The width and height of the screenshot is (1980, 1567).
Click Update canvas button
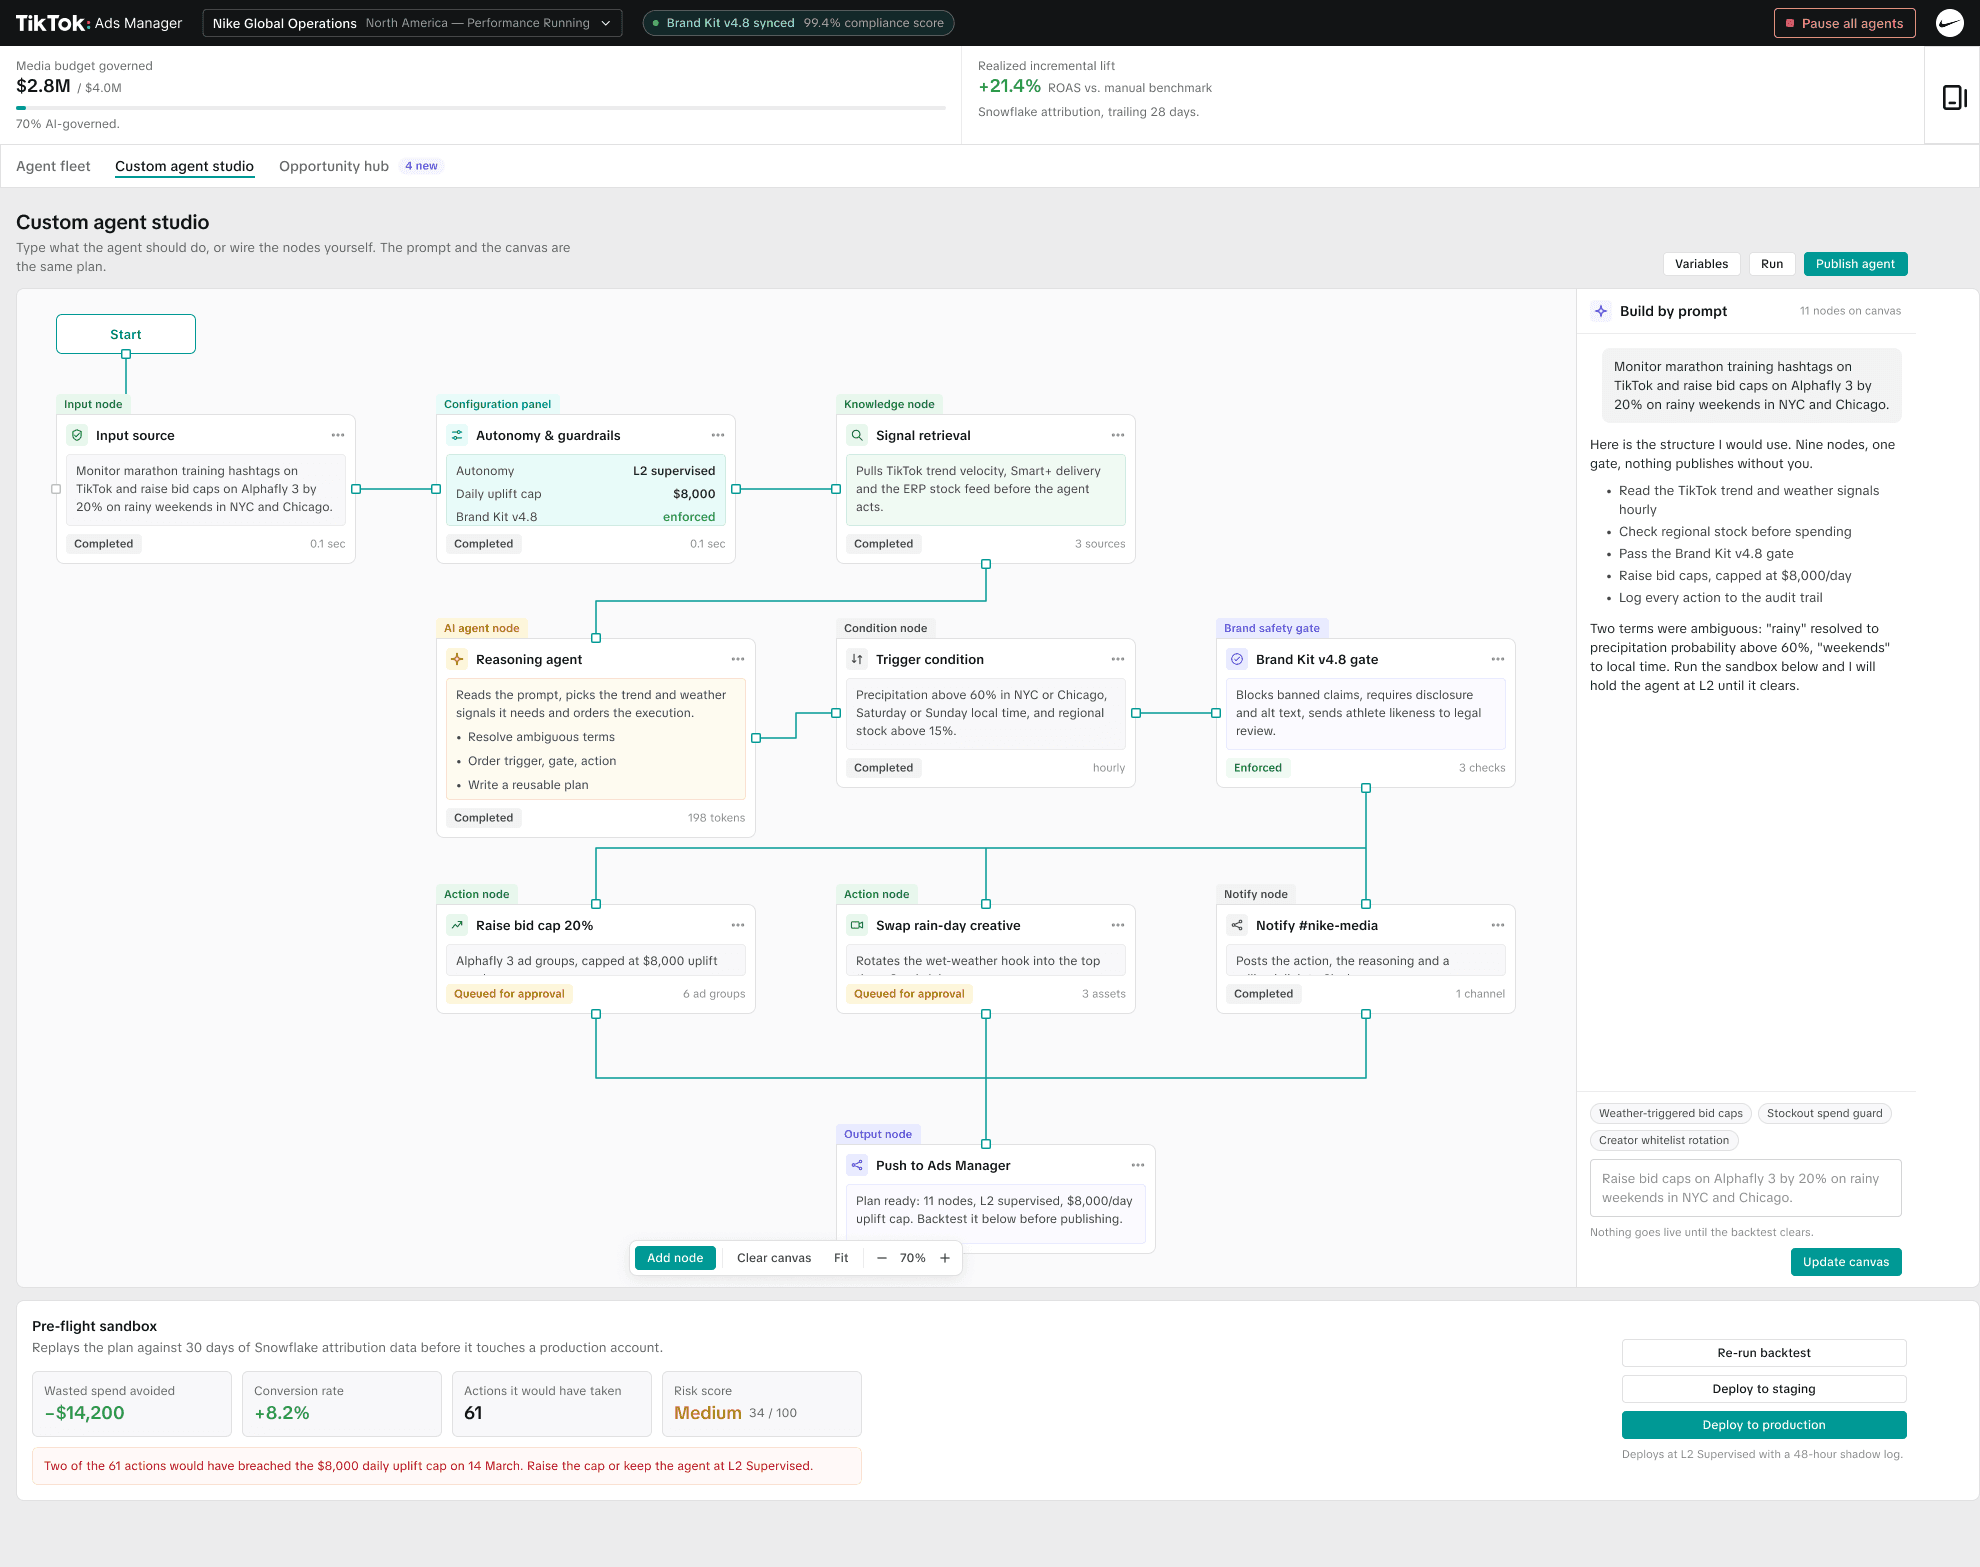[x=1846, y=1262]
